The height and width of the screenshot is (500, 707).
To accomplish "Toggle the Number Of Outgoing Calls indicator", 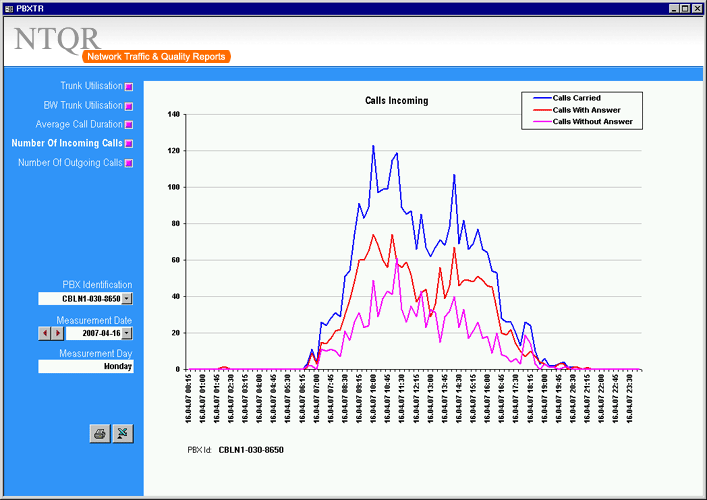I will click(x=129, y=163).
